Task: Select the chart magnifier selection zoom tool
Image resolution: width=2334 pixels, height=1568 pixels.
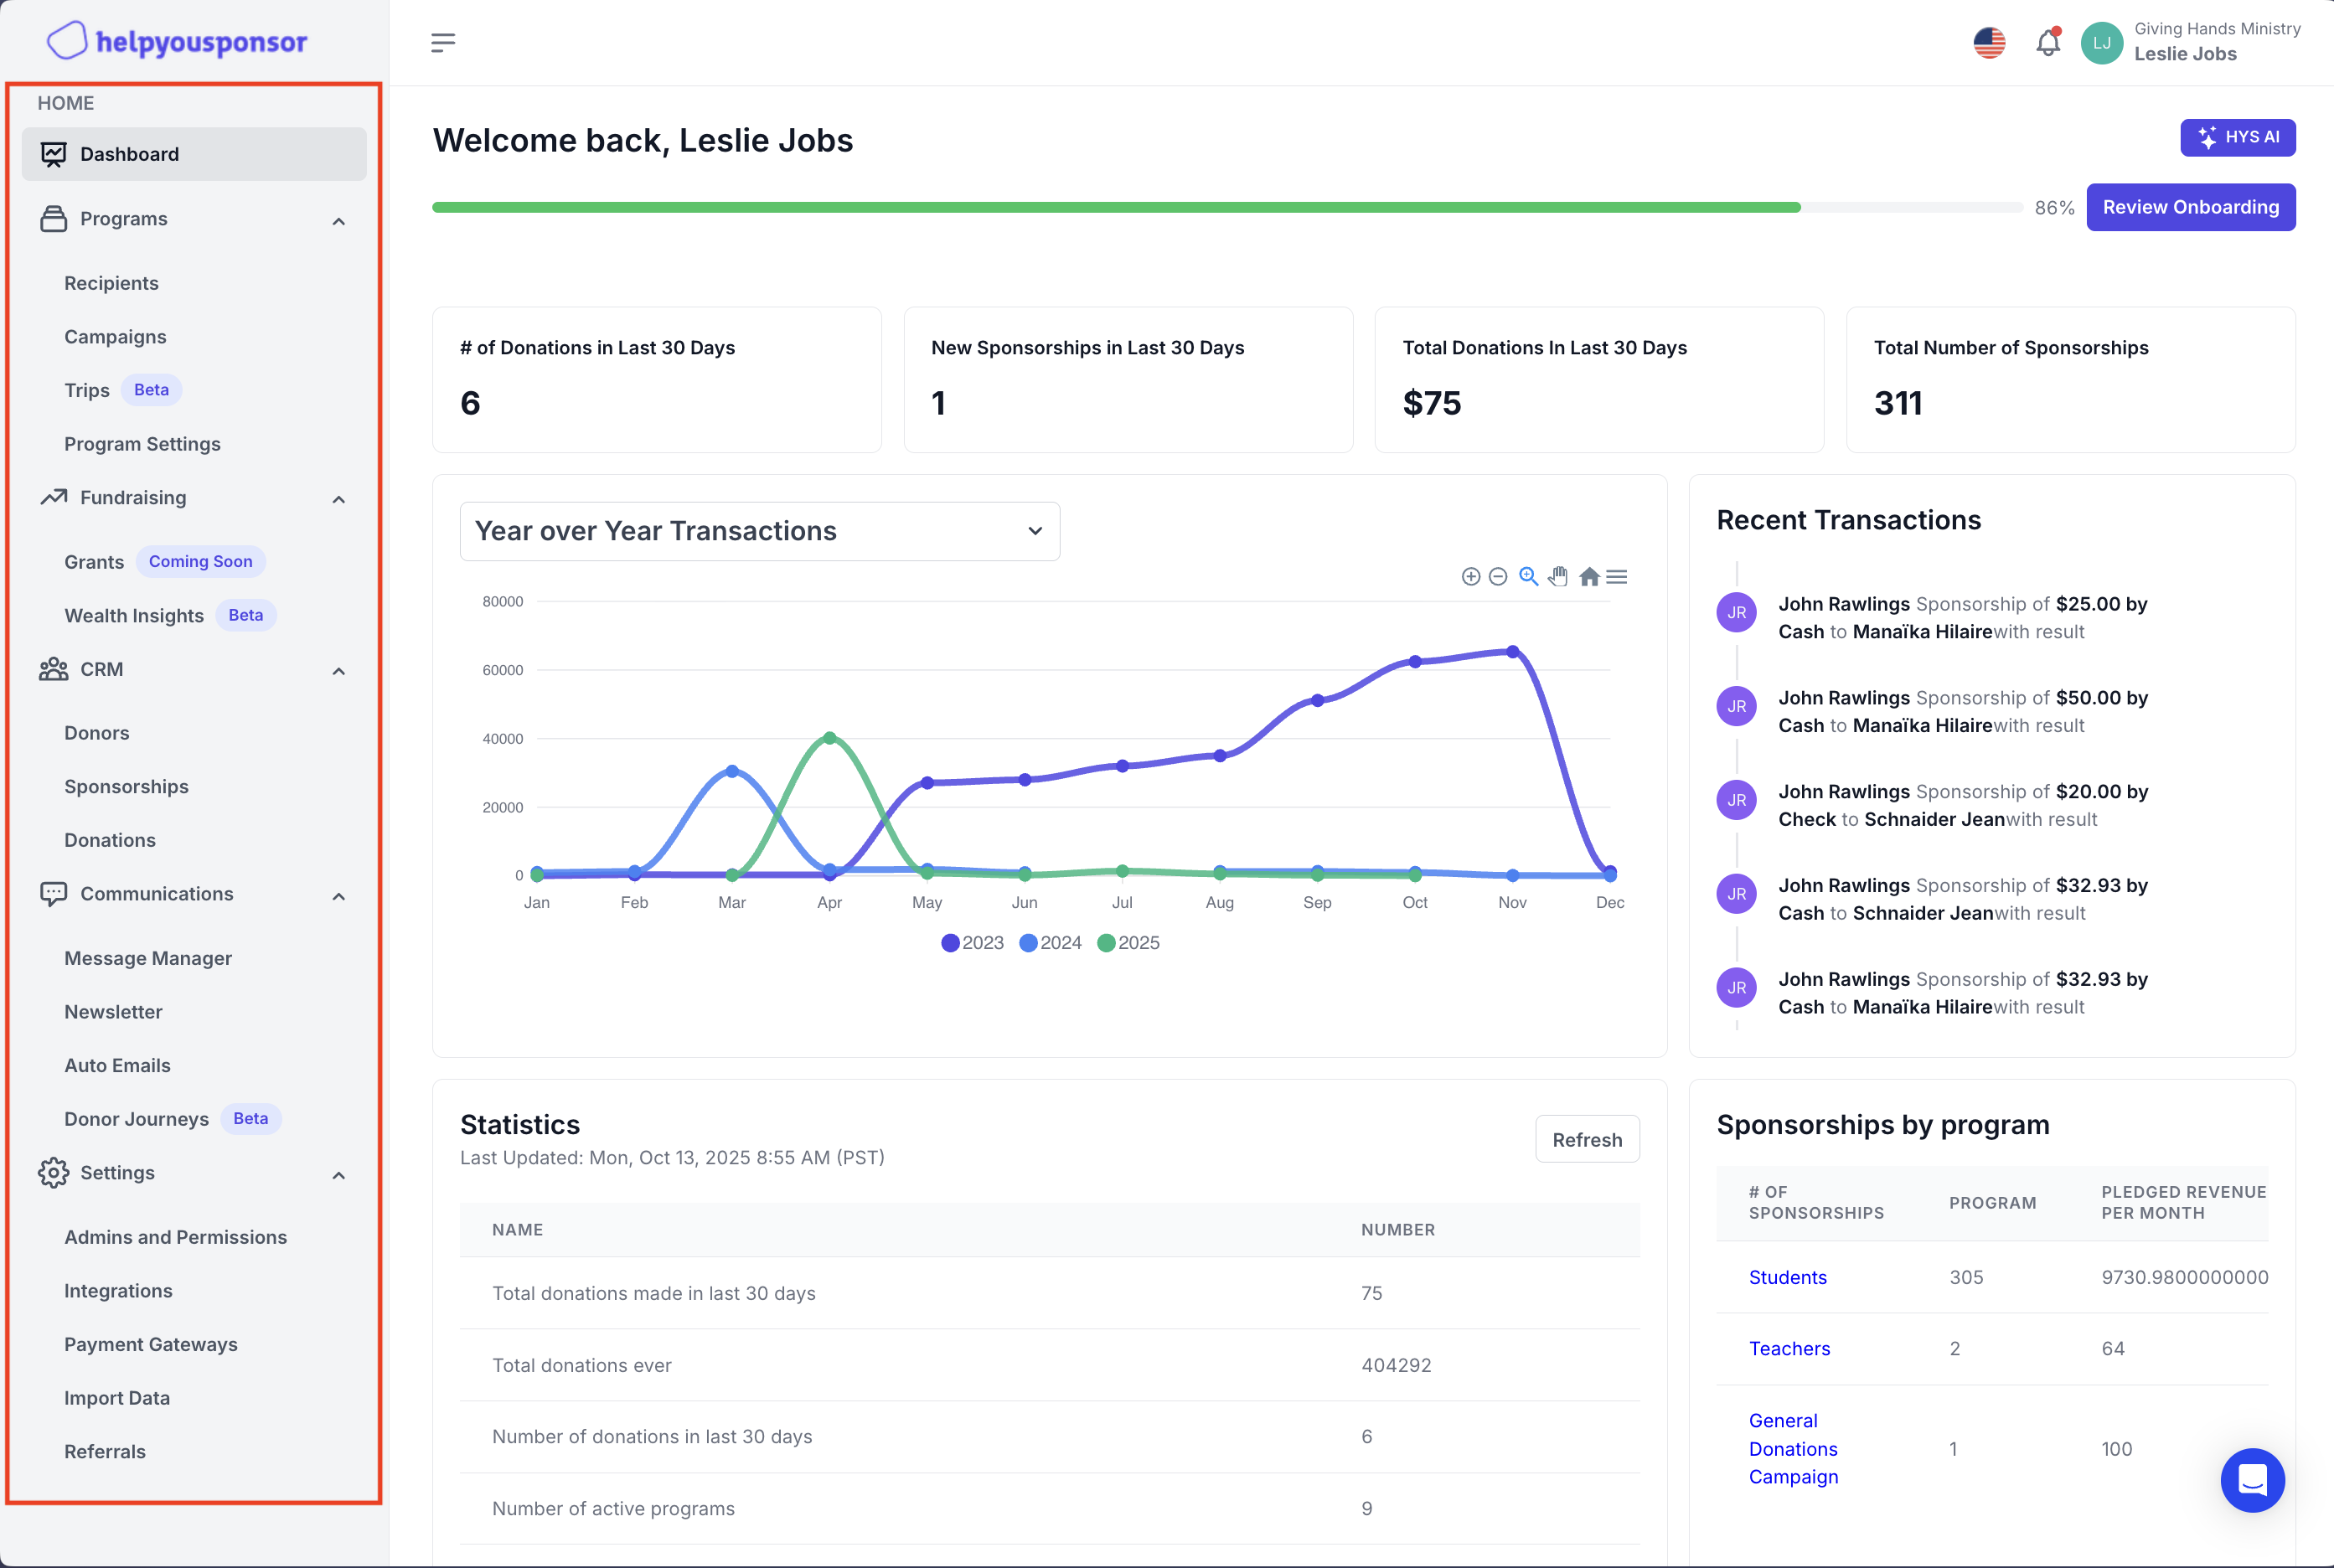Action: pos(1528,577)
